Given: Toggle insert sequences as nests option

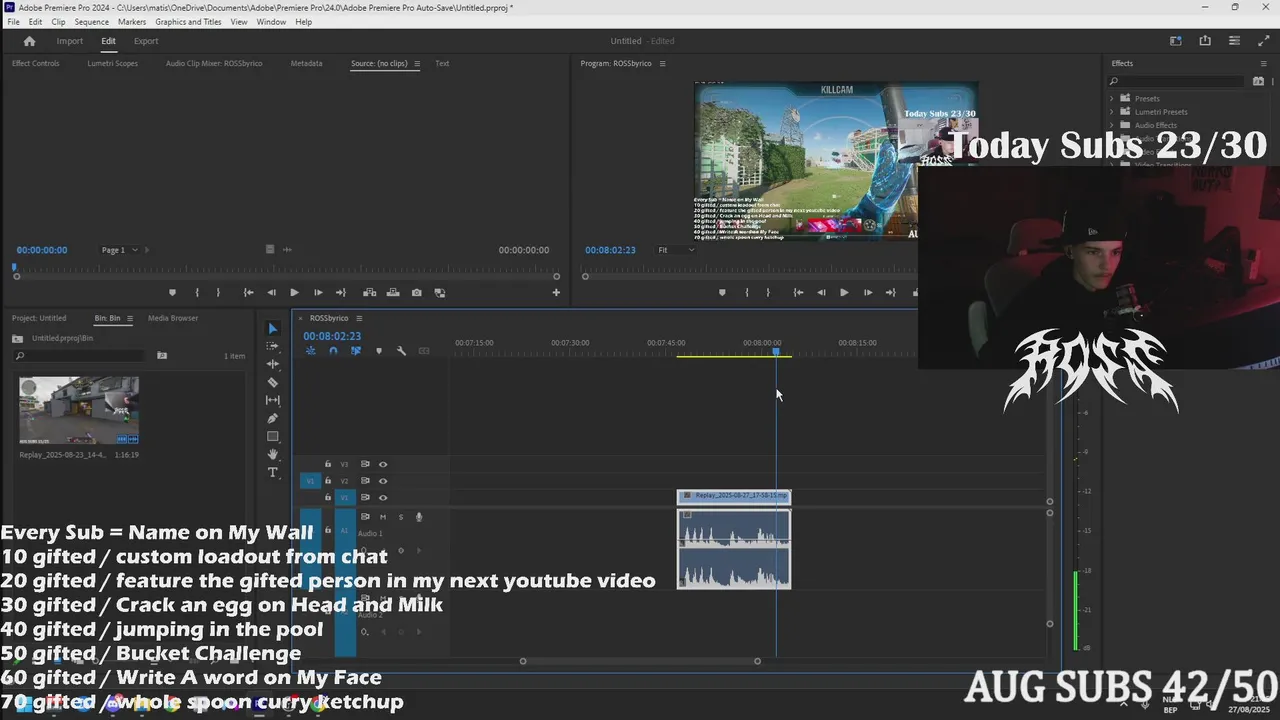Looking at the screenshot, I should click(x=311, y=351).
